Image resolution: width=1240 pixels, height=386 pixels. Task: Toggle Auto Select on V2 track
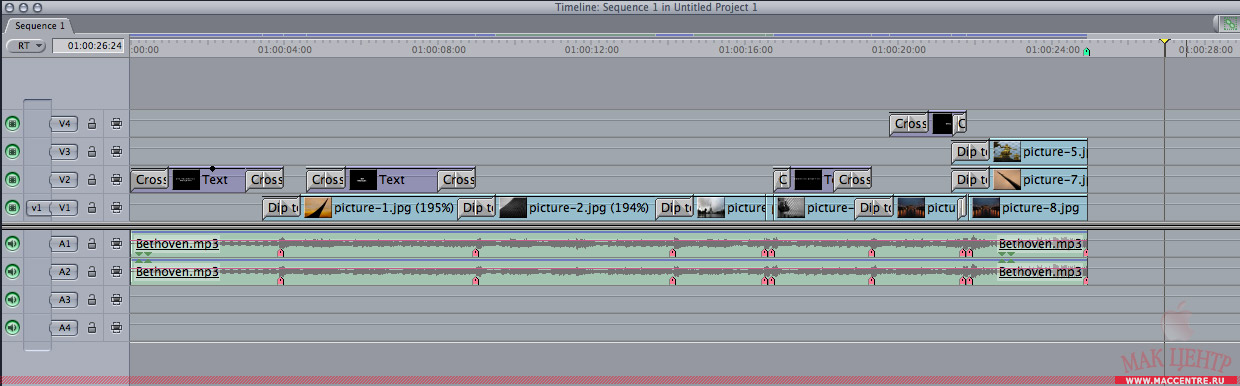coord(116,180)
